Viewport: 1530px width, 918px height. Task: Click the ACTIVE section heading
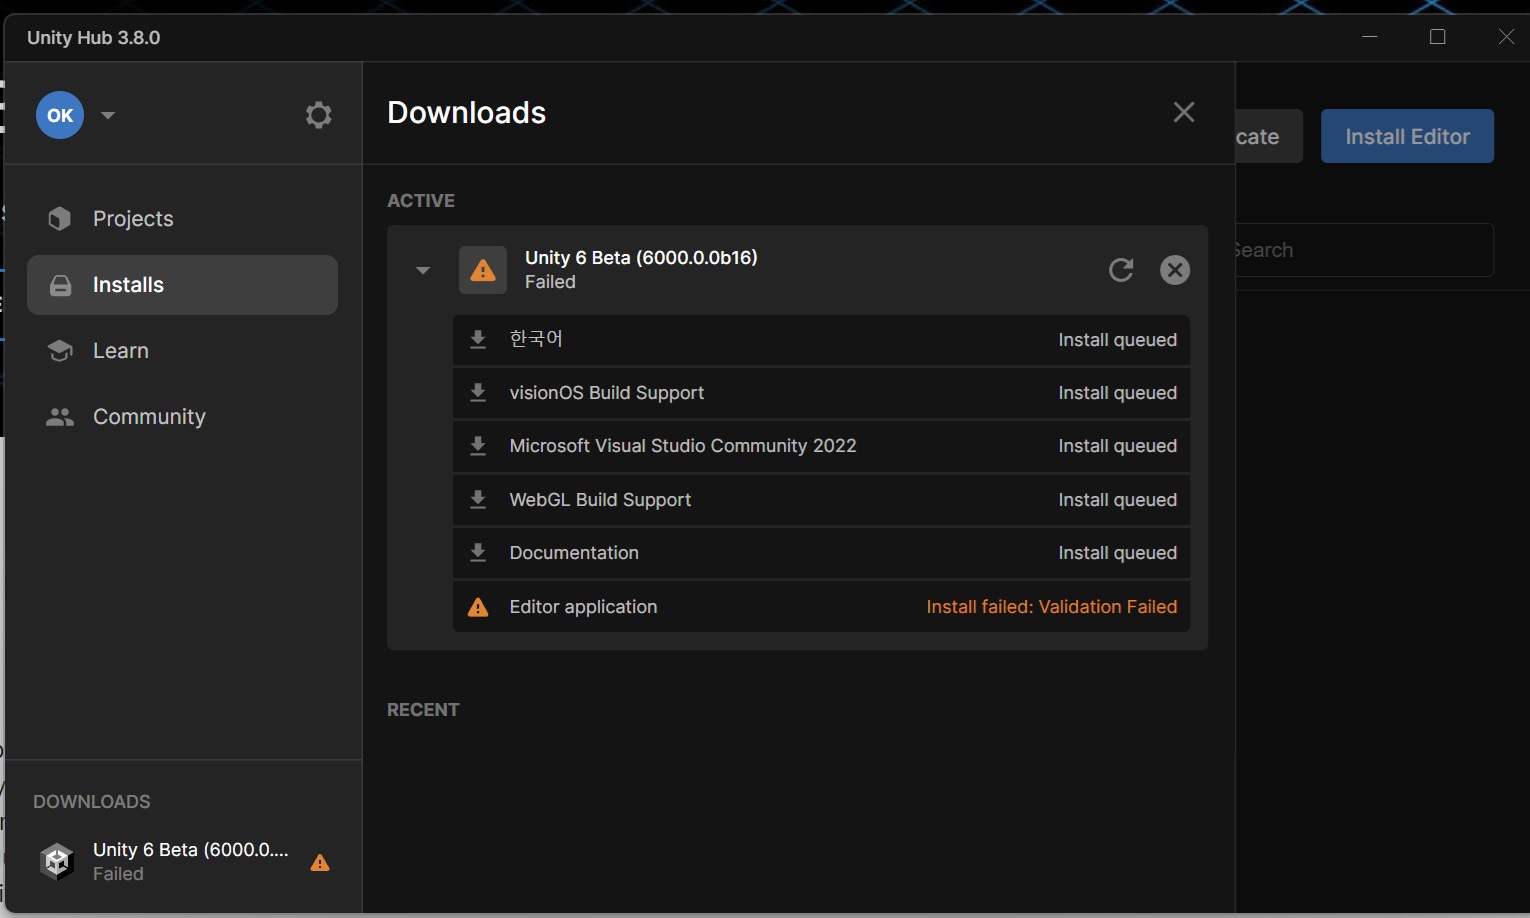coord(421,201)
